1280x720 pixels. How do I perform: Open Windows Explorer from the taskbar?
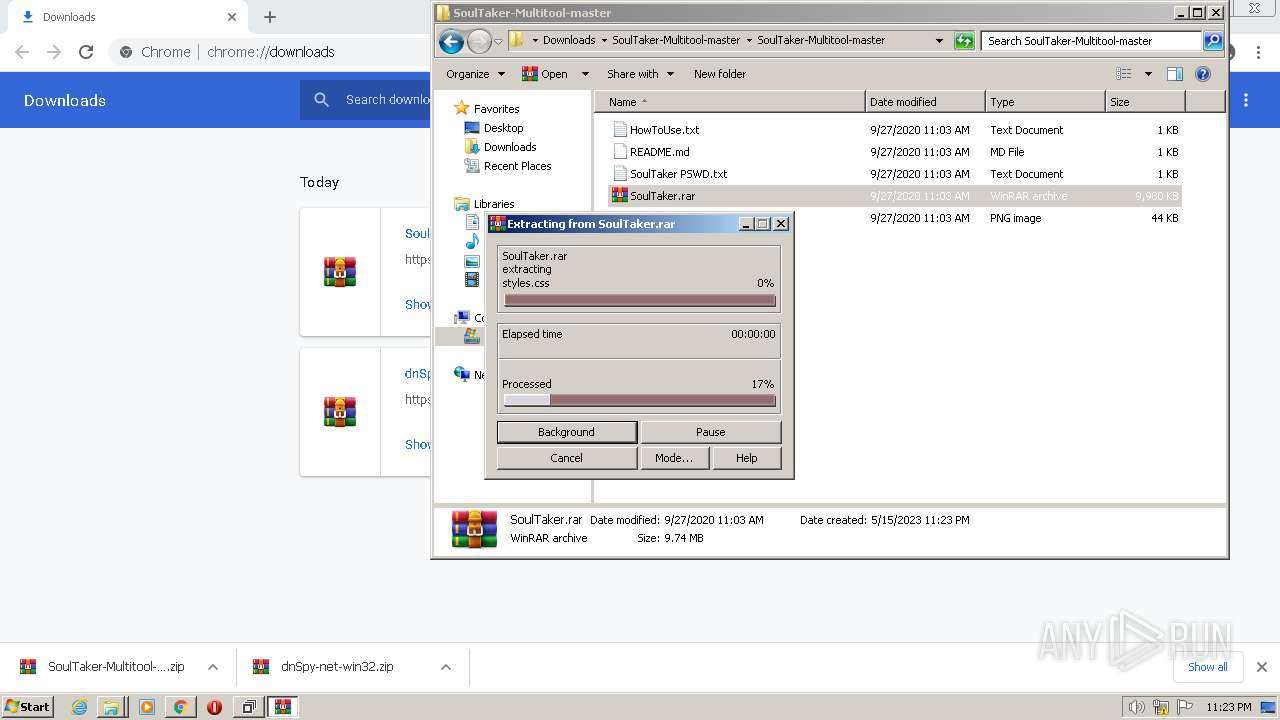point(111,707)
